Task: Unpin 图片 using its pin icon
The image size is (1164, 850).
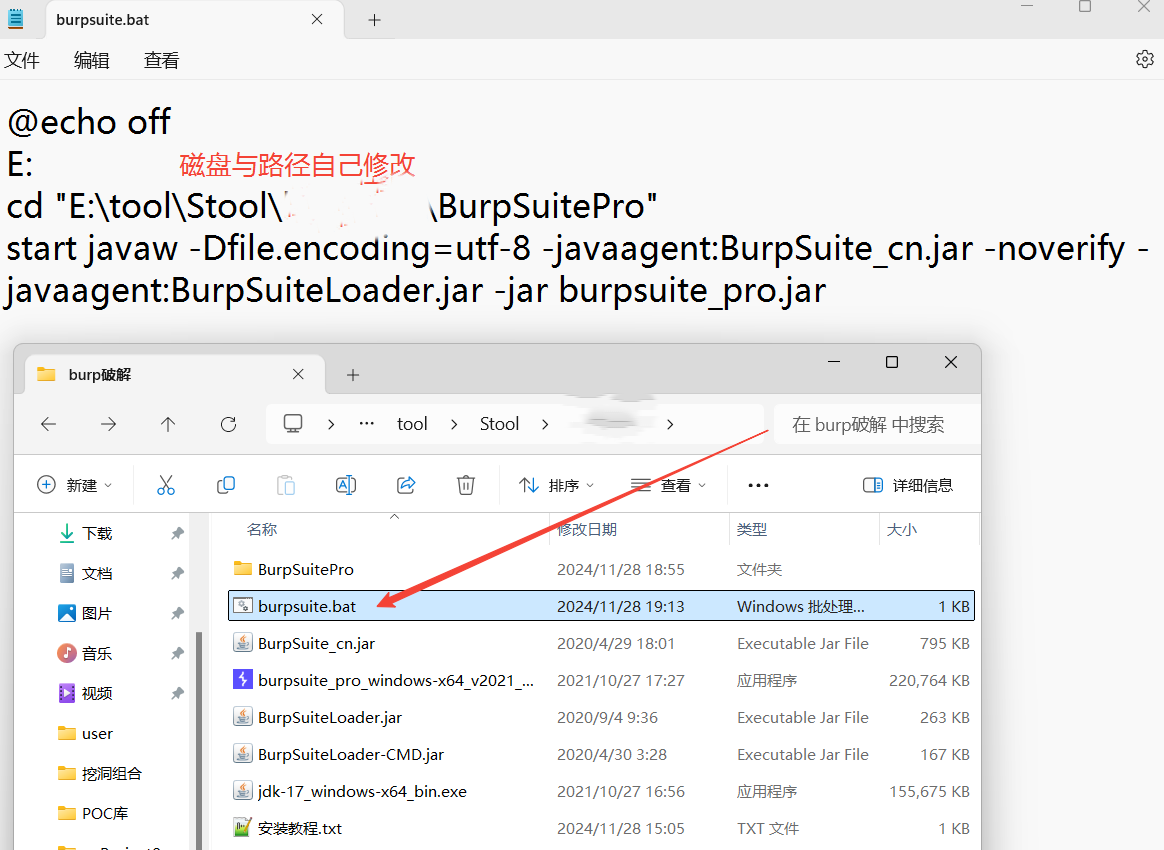Action: pyautogui.click(x=177, y=613)
